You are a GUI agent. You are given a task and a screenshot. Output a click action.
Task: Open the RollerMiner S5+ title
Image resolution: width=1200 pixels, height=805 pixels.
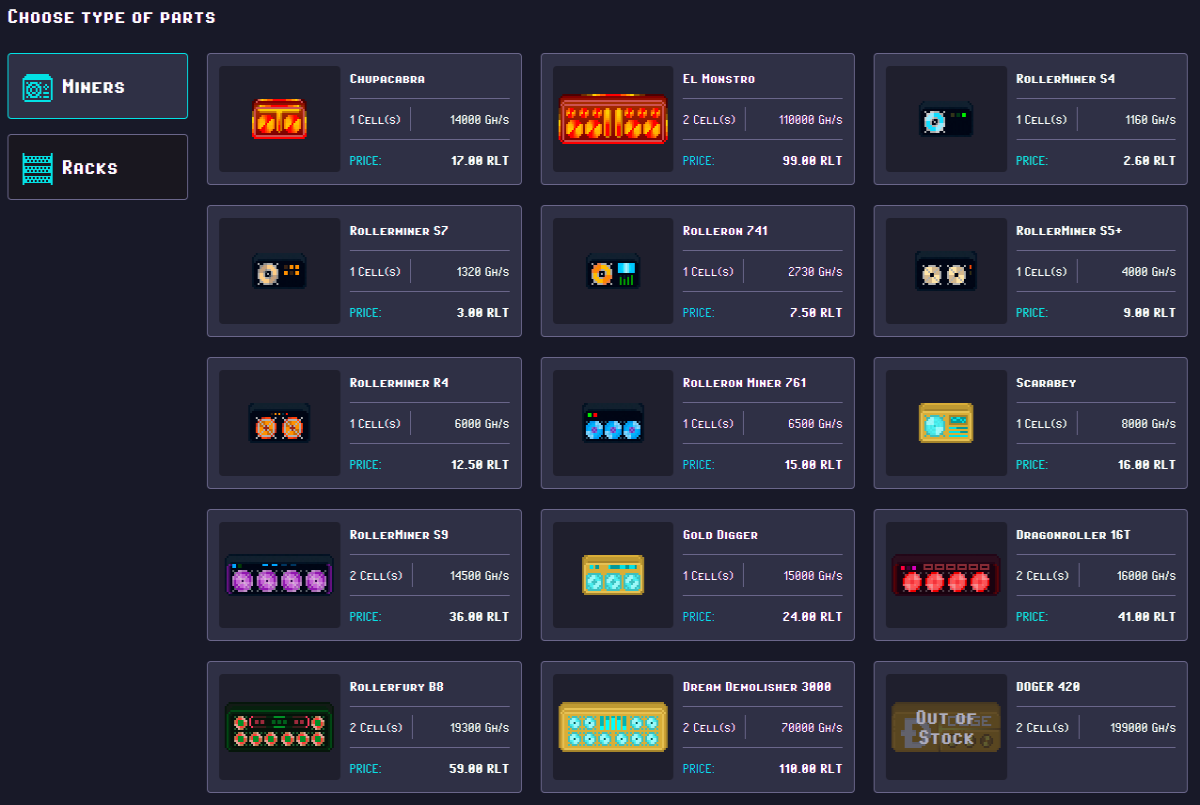(x=1069, y=231)
